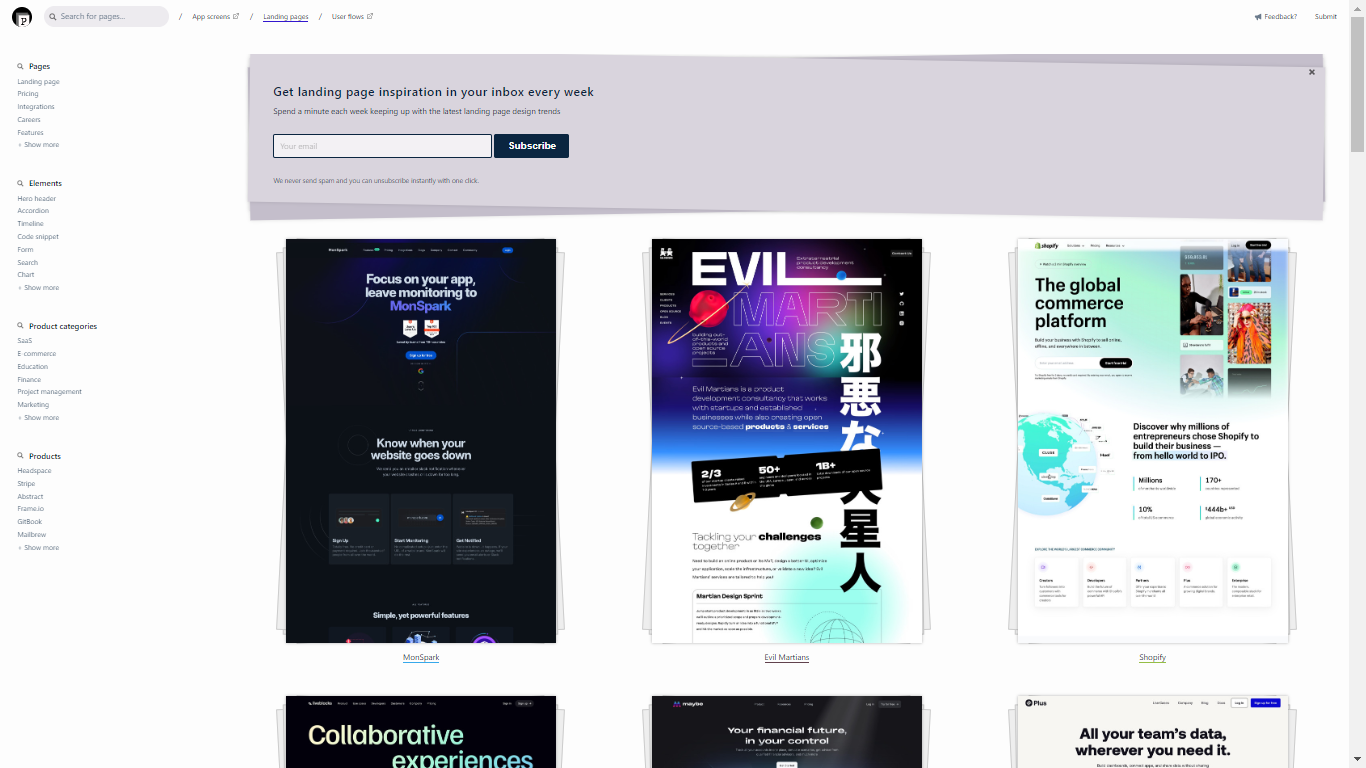Open Frame.io in the Products list

pyautogui.click(x=30, y=509)
